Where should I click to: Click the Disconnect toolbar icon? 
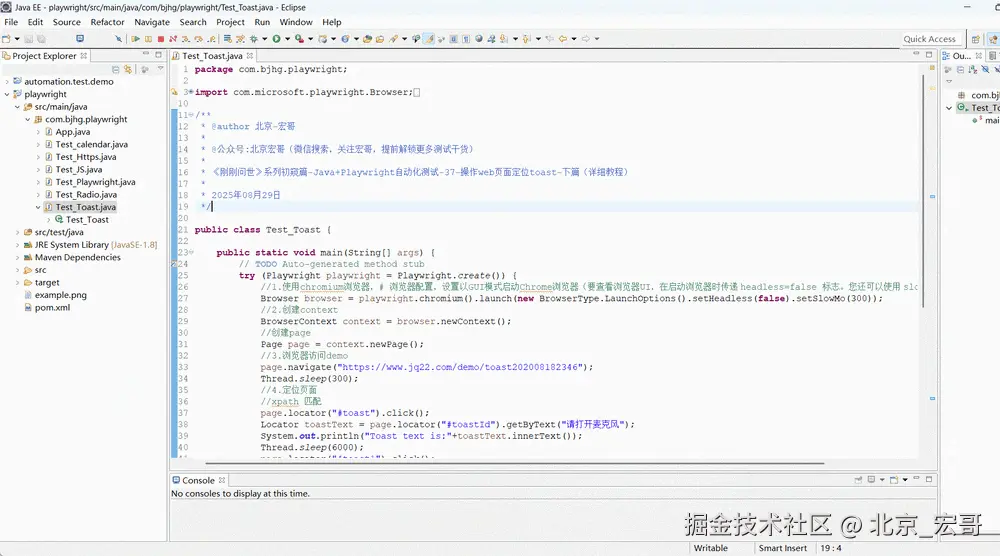(x=173, y=39)
